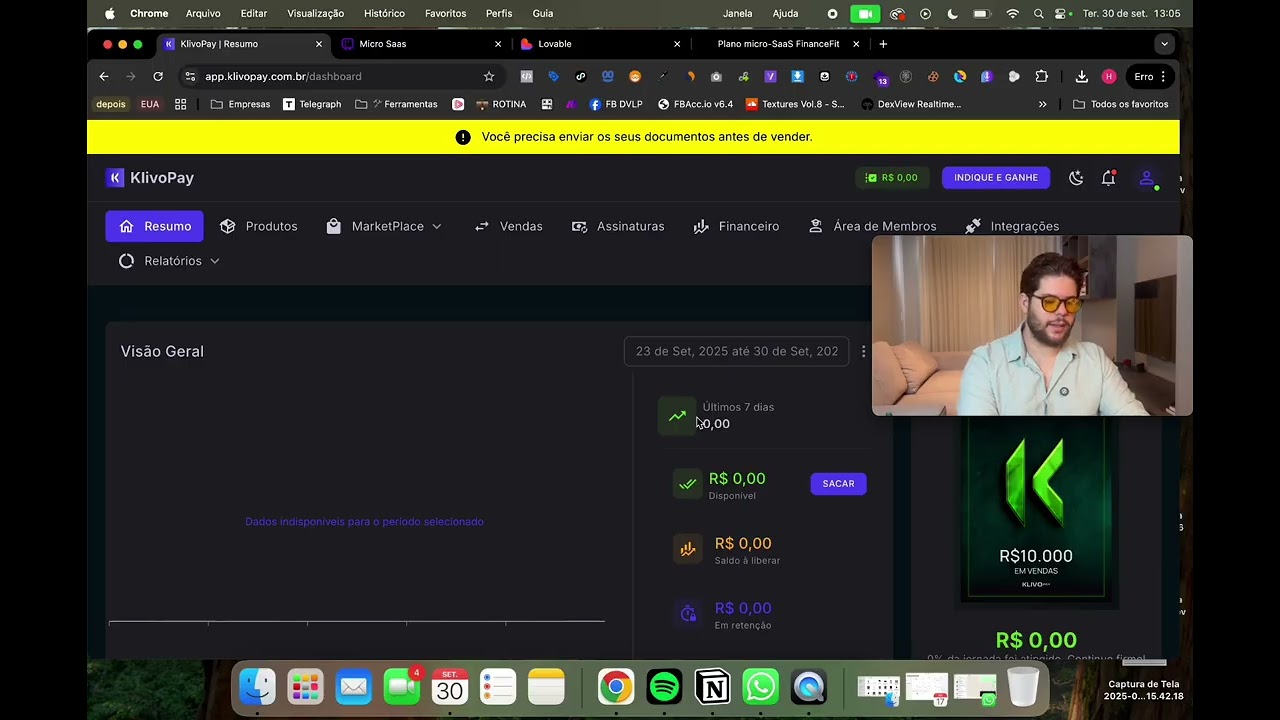This screenshot has width=1280, height=720.
Task: Open a new browser tab
Action: (883, 44)
